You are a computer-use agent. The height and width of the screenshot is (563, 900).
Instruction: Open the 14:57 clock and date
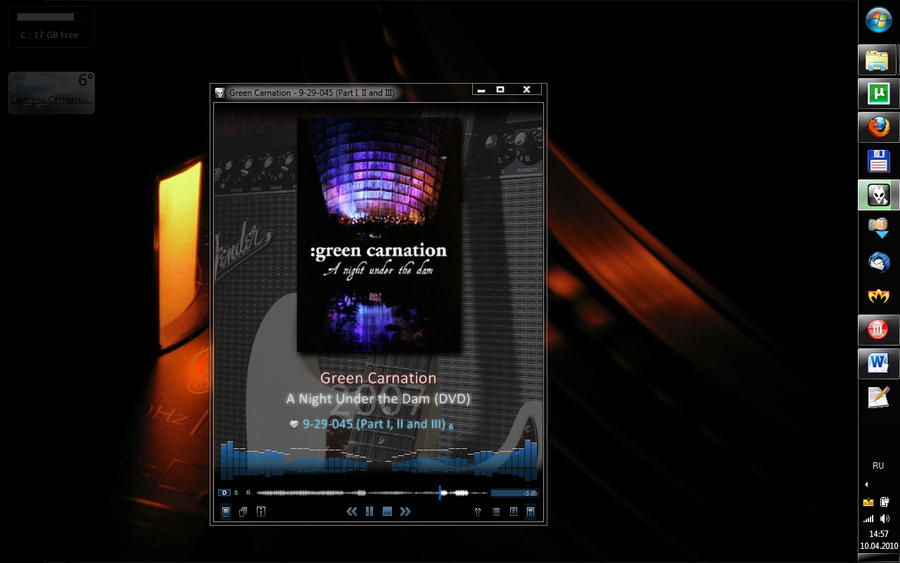(879, 539)
